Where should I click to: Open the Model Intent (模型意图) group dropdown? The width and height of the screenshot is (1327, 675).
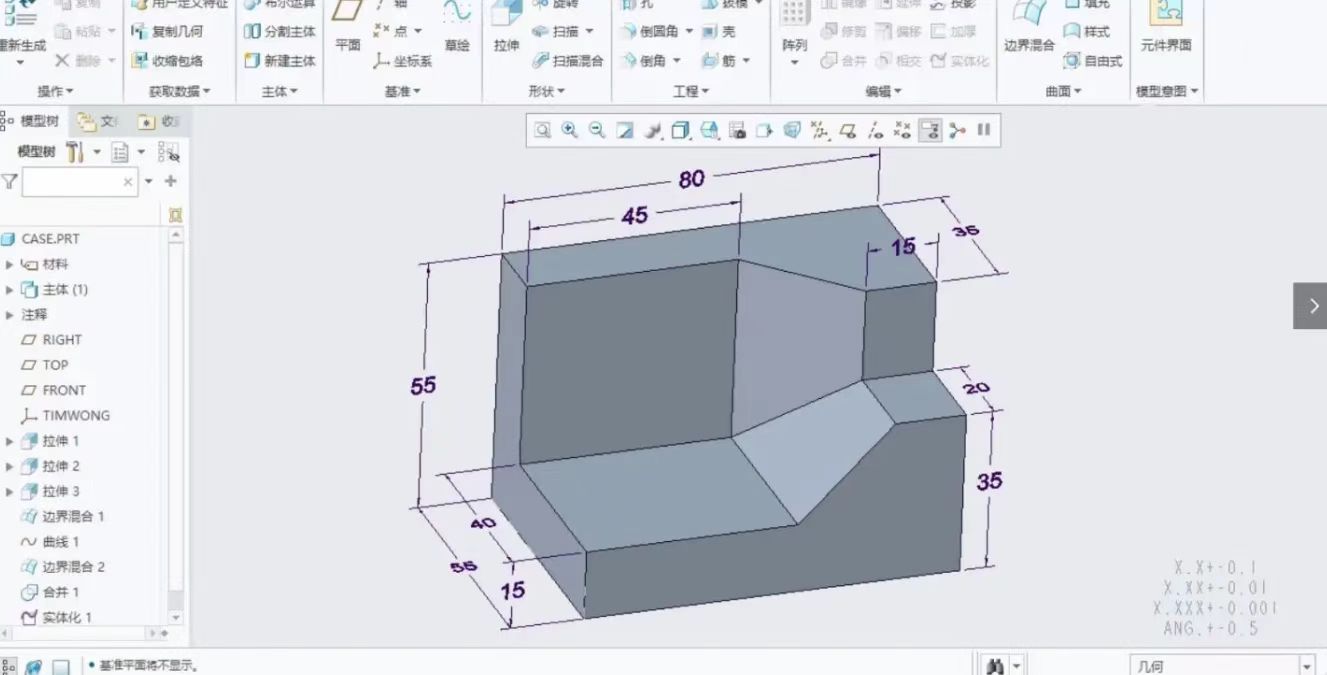click(1167, 91)
